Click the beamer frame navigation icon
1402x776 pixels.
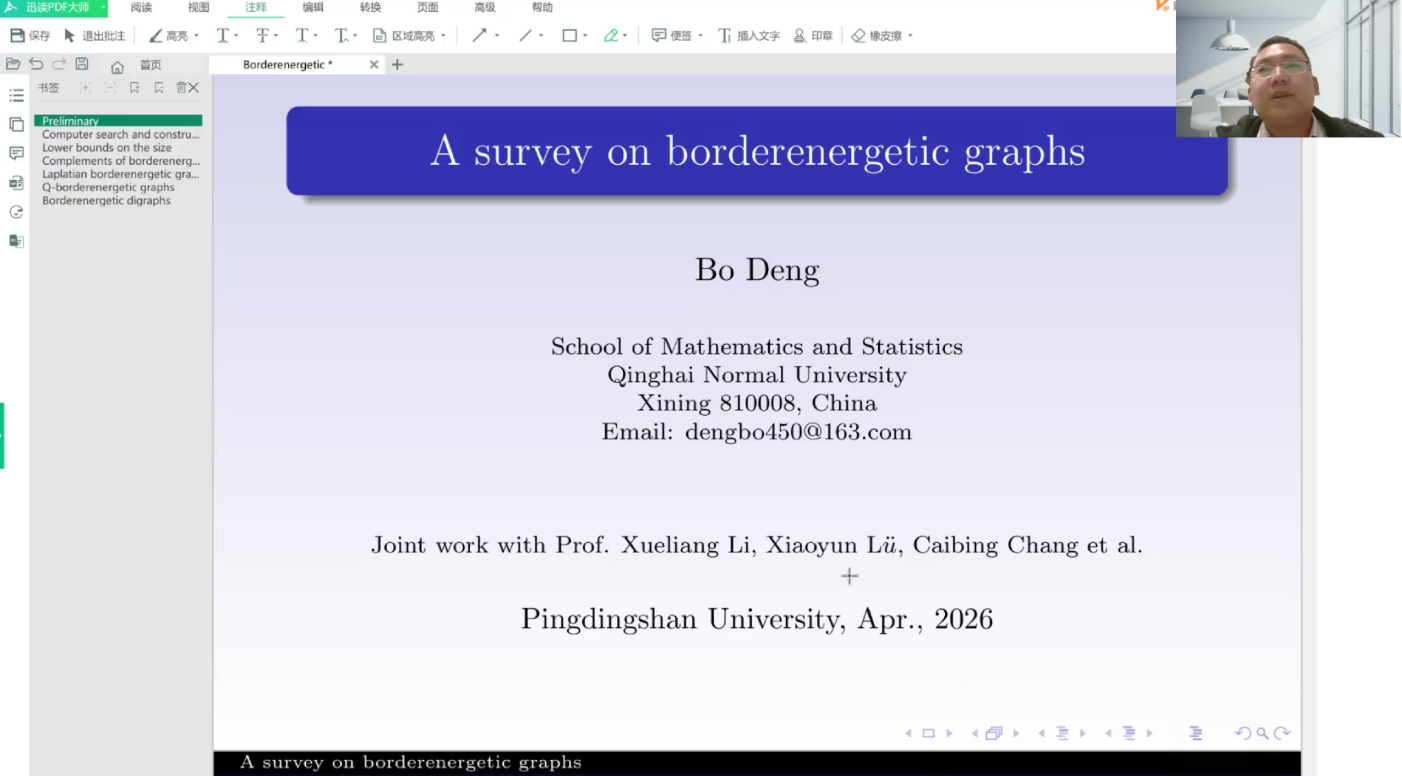point(994,733)
